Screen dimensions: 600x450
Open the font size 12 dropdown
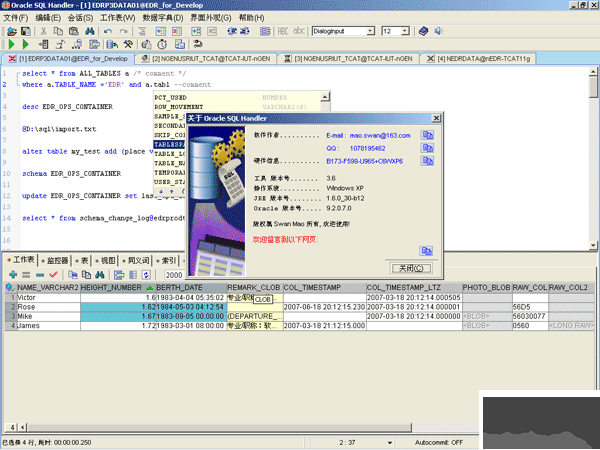tap(407, 31)
